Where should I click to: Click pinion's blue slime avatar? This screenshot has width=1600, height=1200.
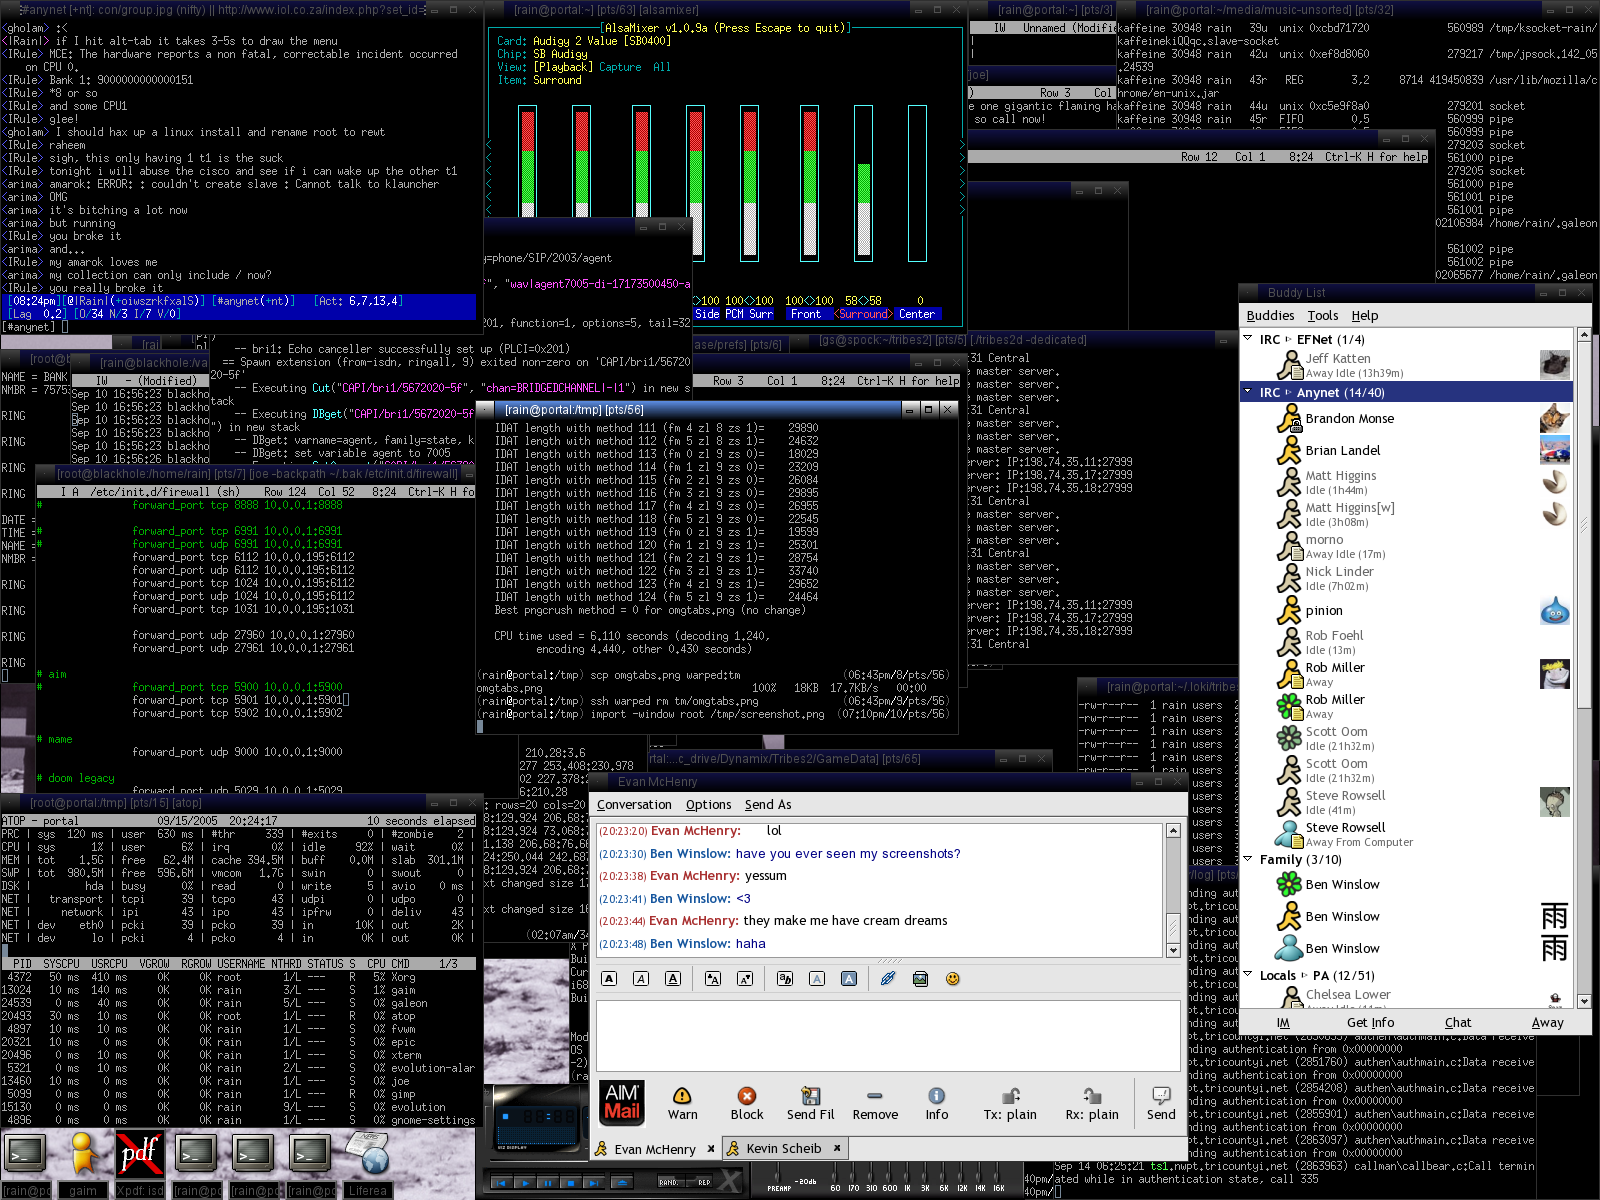coord(1555,611)
